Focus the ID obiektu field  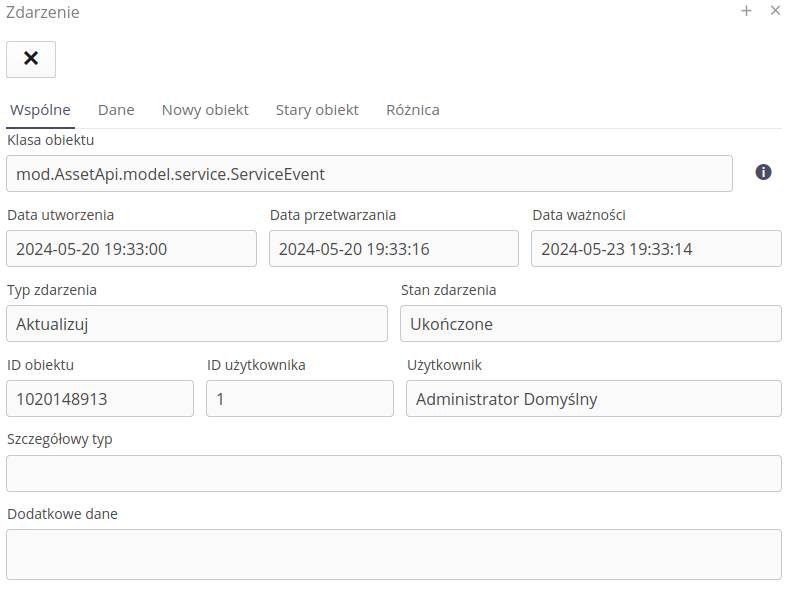pyautogui.click(x=100, y=399)
